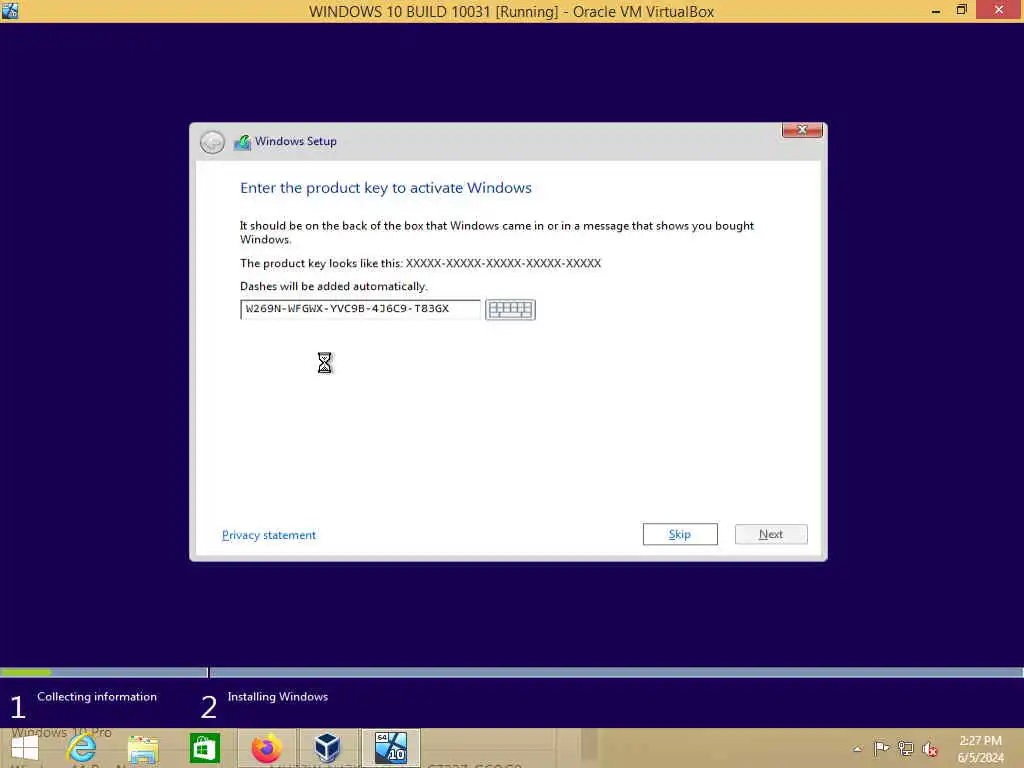1024x768 pixels.
Task: Restore down the VirtualBox window
Action: pyautogui.click(x=961, y=10)
